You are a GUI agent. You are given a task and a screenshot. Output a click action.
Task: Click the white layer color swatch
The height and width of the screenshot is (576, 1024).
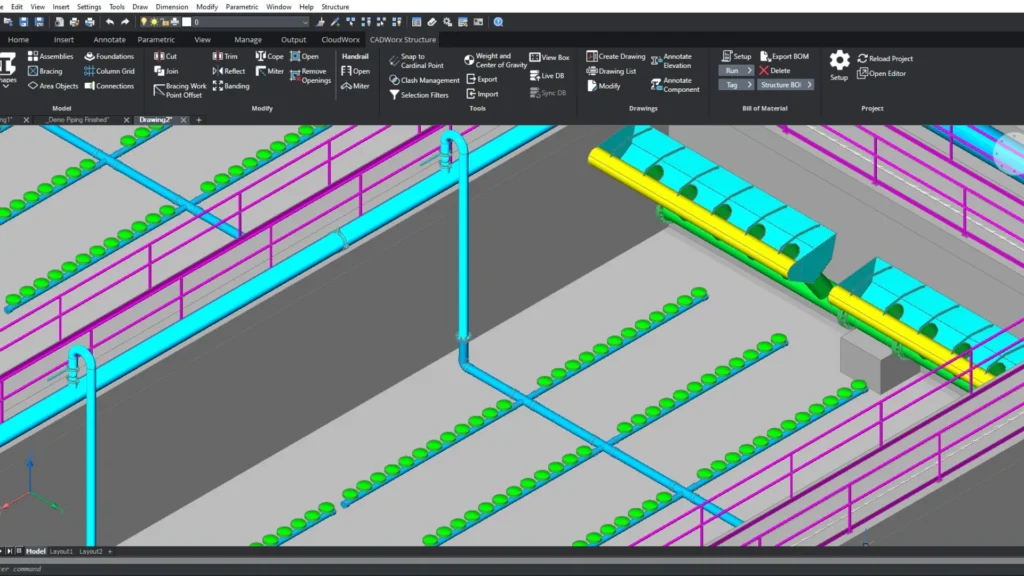pos(185,21)
